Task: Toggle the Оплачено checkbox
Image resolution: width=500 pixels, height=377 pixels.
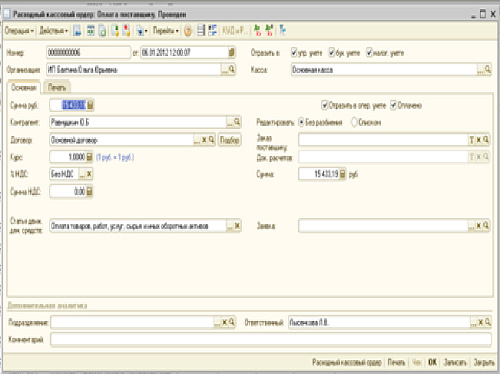Action: [x=393, y=105]
